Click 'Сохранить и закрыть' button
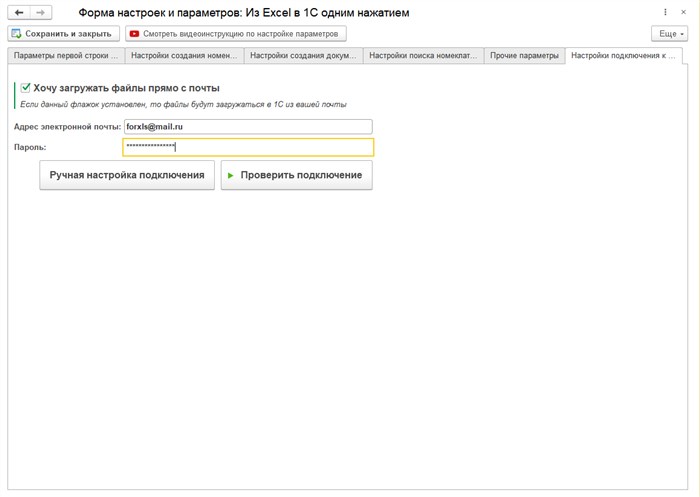This screenshot has width=700, height=497. [63, 33]
